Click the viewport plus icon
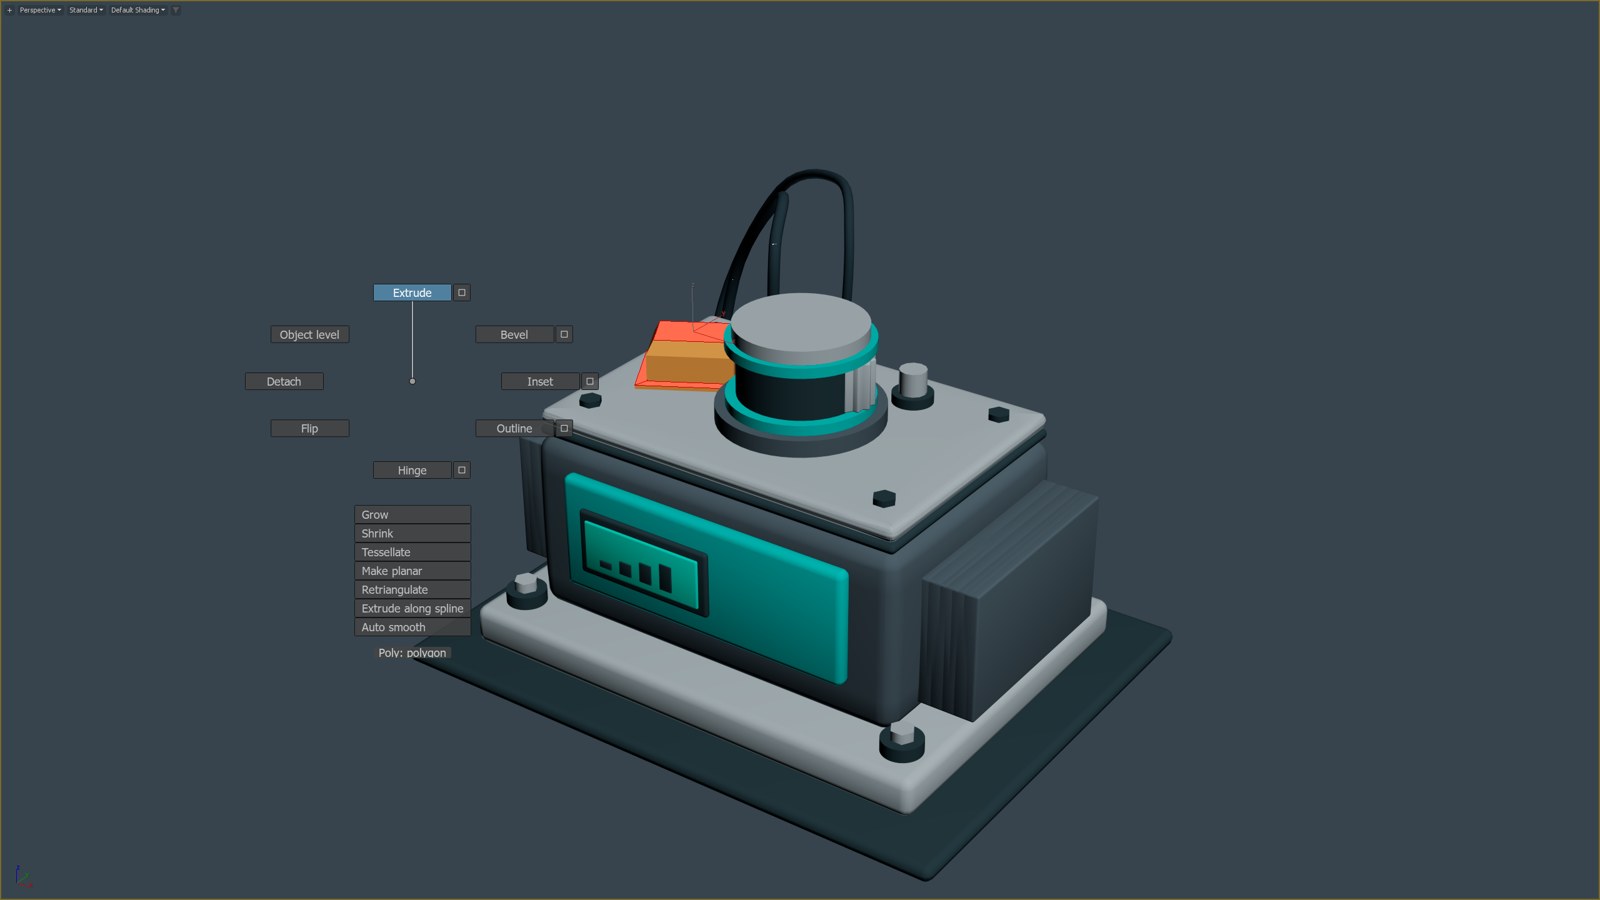This screenshot has width=1600, height=900. tap(9, 10)
